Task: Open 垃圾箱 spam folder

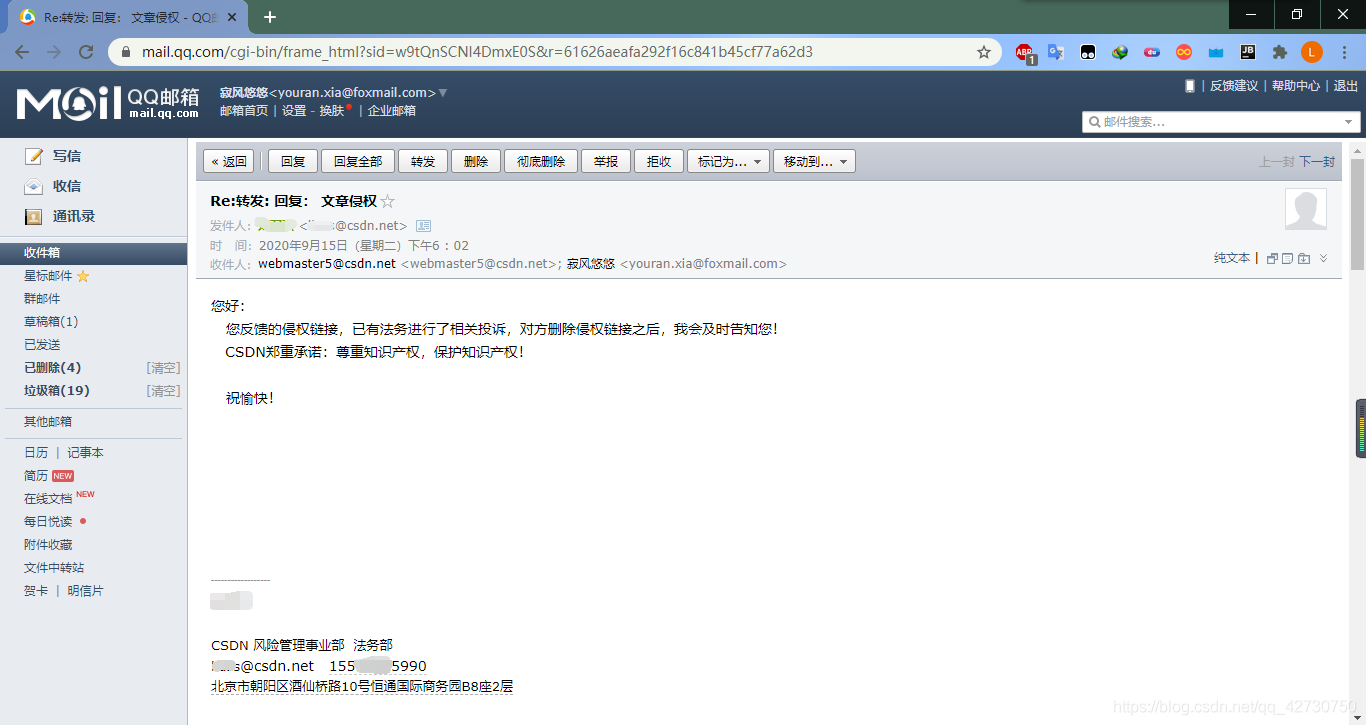Action: pyautogui.click(x=57, y=391)
